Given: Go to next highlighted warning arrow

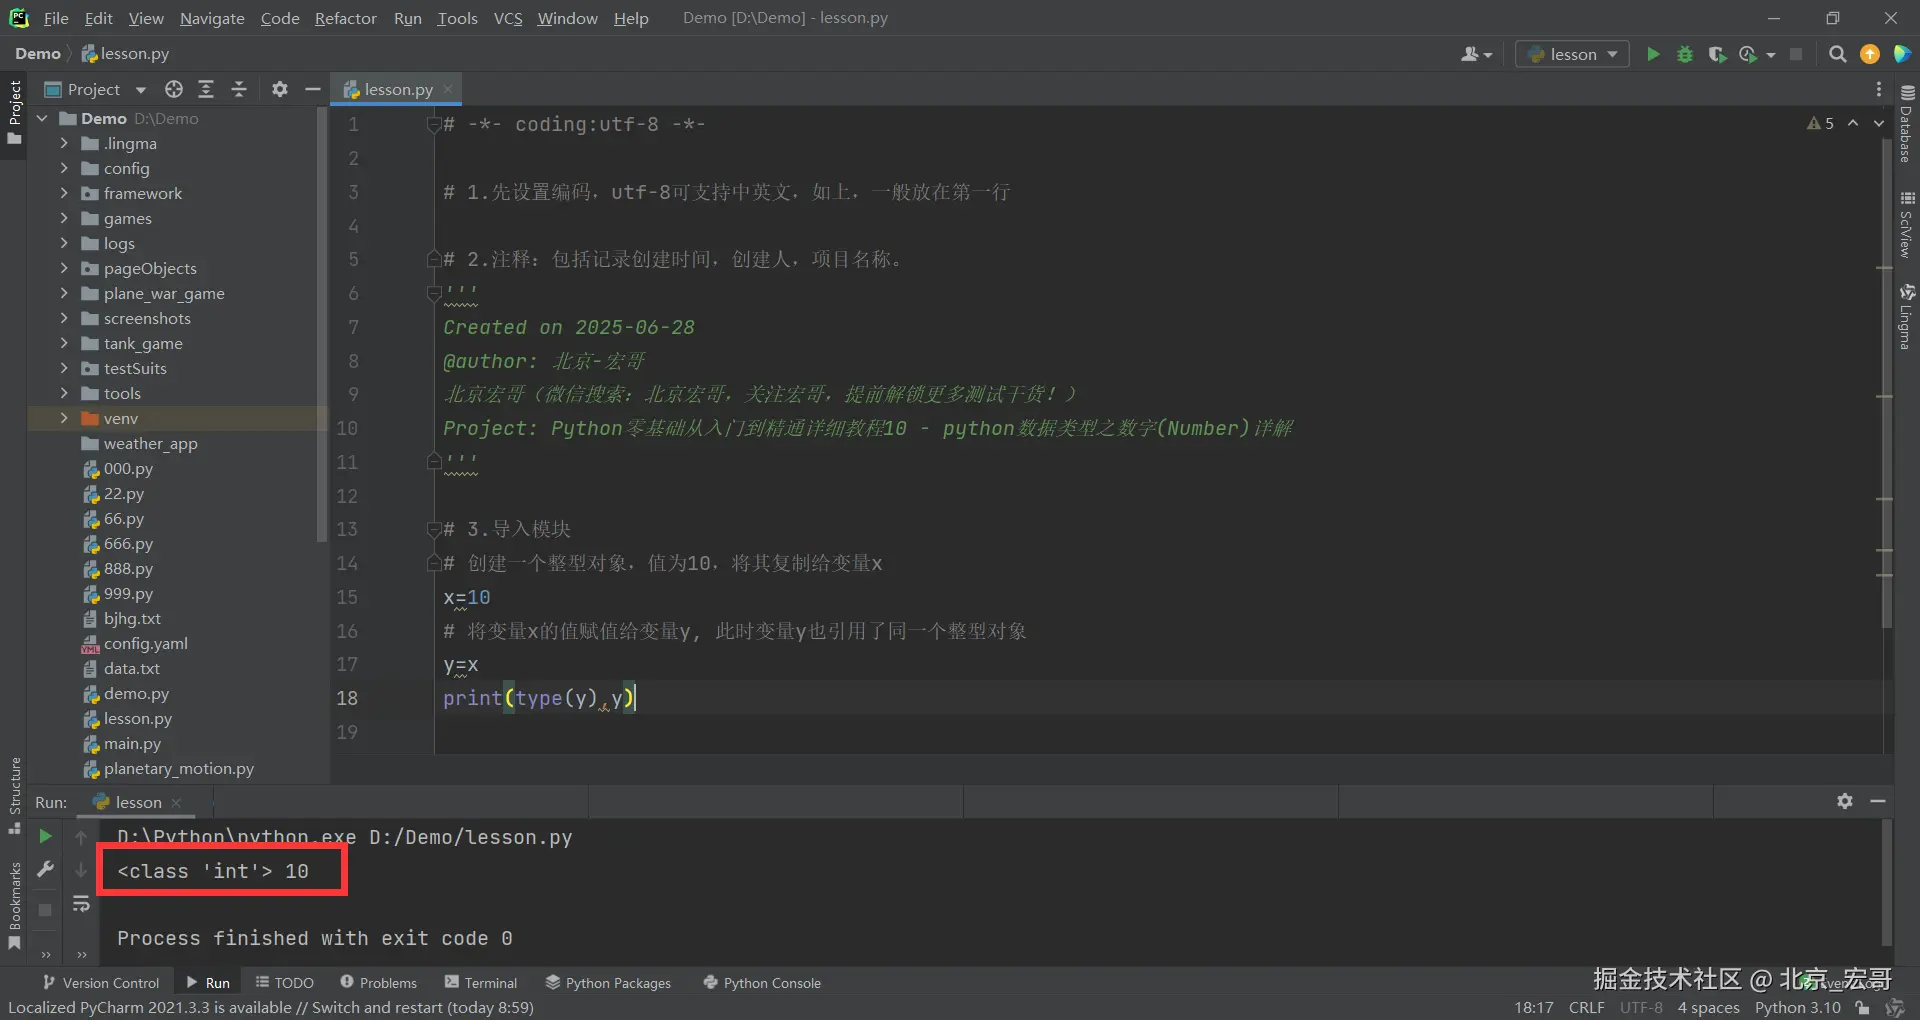Looking at the screenshot, I should [1879, 123].
